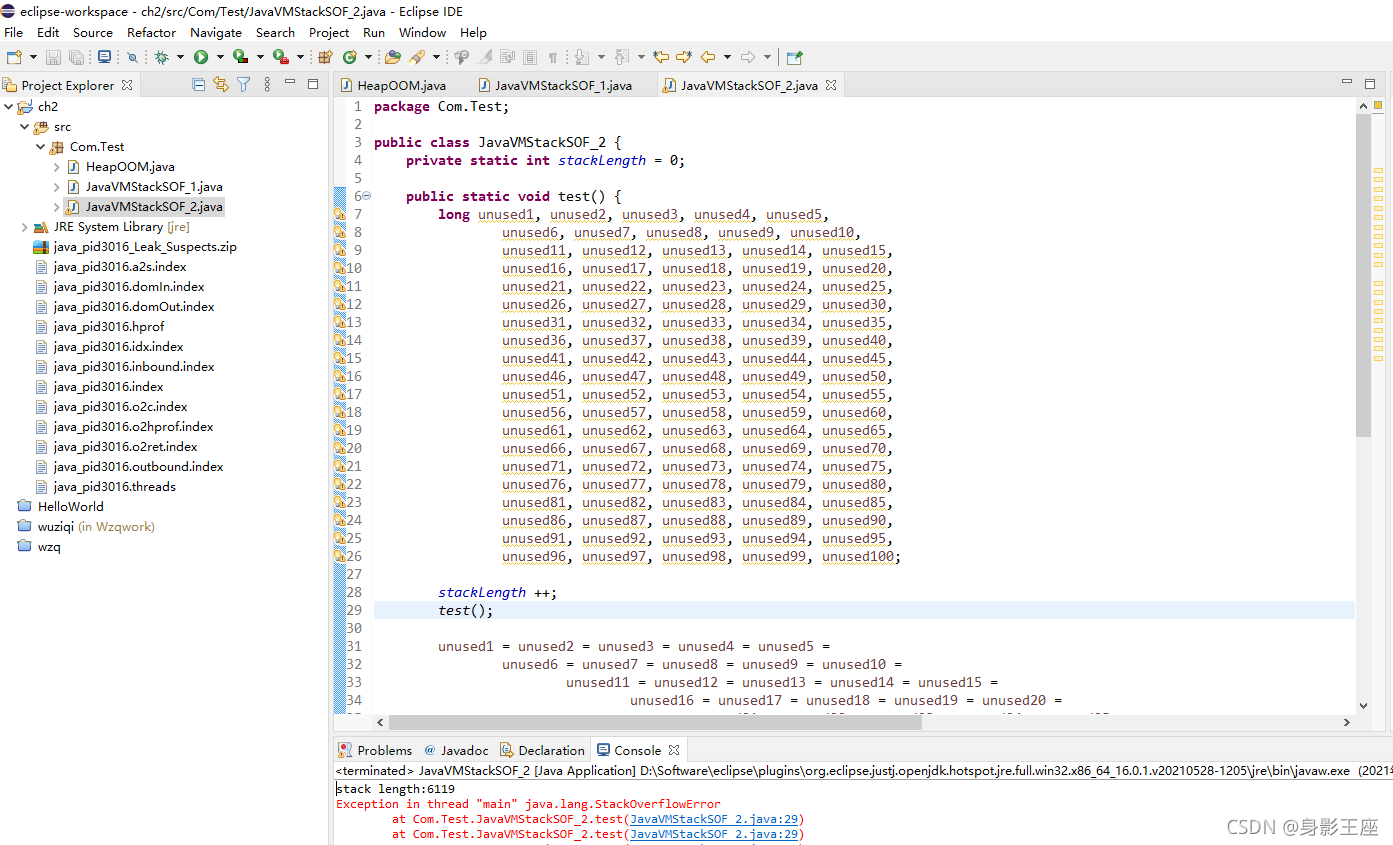Click the New Java Class icon

[x=350, y=57]
